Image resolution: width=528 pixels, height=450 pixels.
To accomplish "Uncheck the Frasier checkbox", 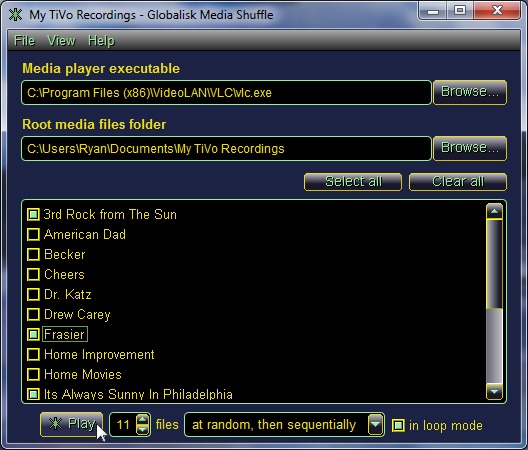I will coord(33,334).
